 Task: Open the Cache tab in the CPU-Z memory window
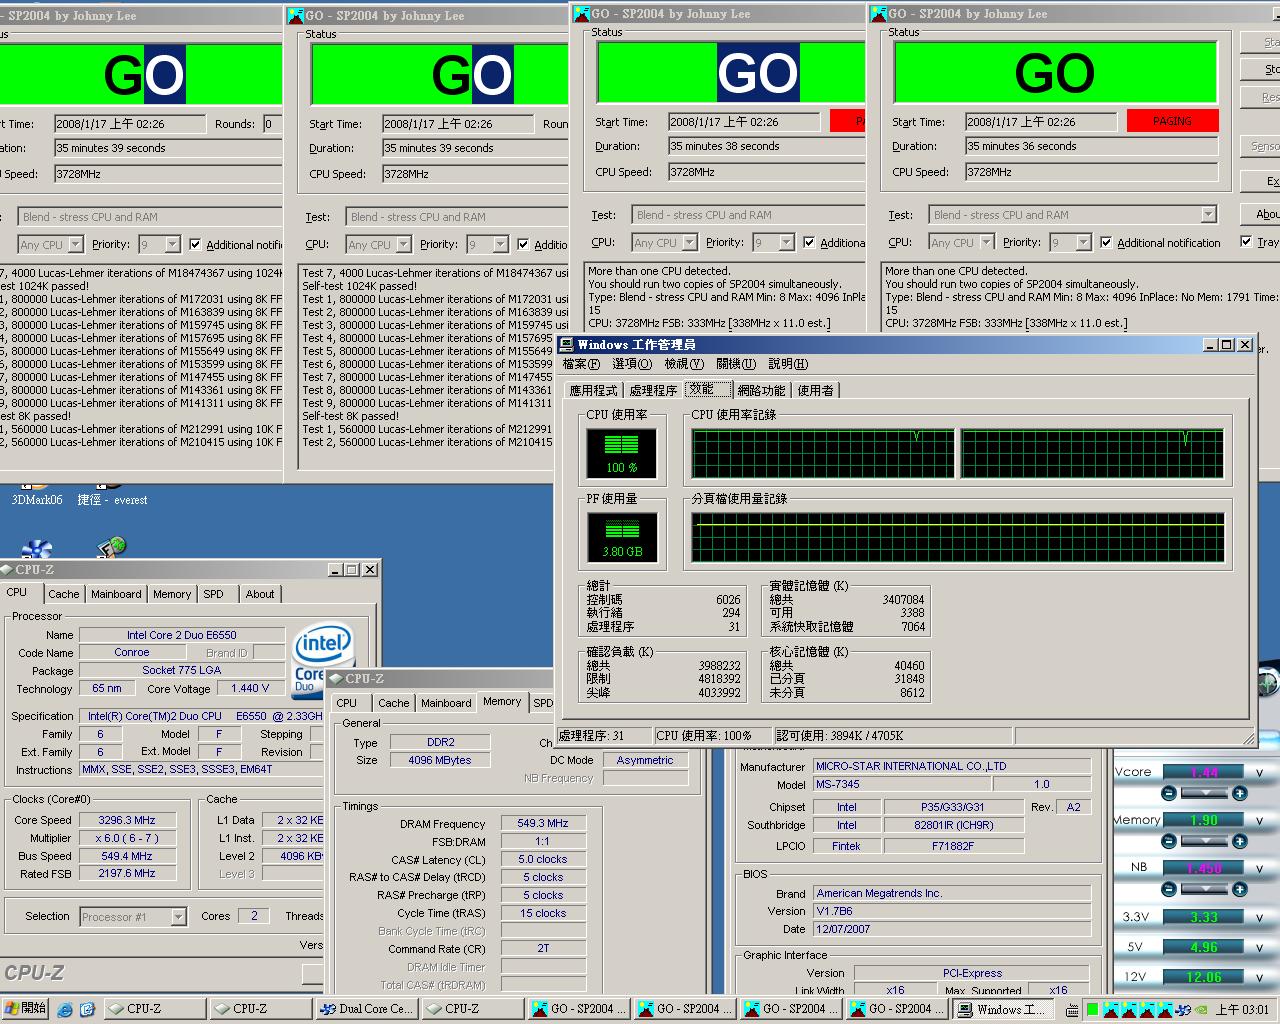click(393, 703)
